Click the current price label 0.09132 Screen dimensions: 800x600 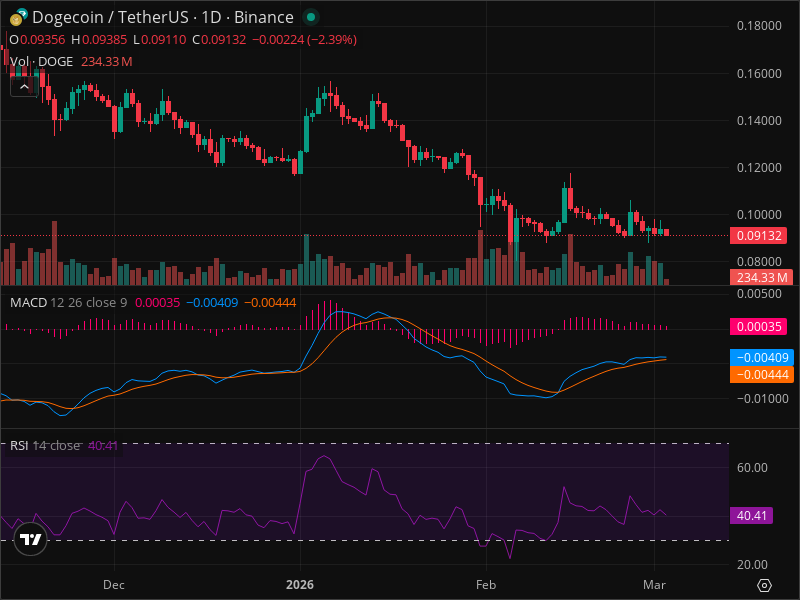(x=758, y=236)
